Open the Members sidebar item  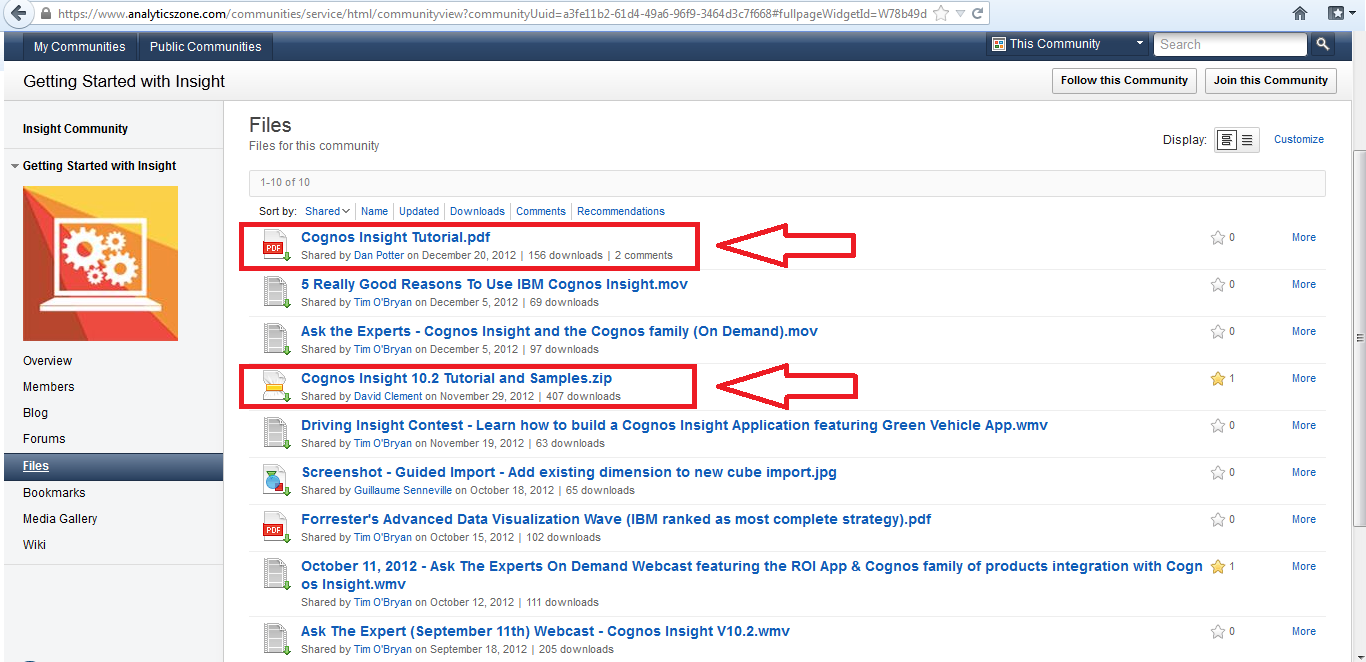(49, 387)
